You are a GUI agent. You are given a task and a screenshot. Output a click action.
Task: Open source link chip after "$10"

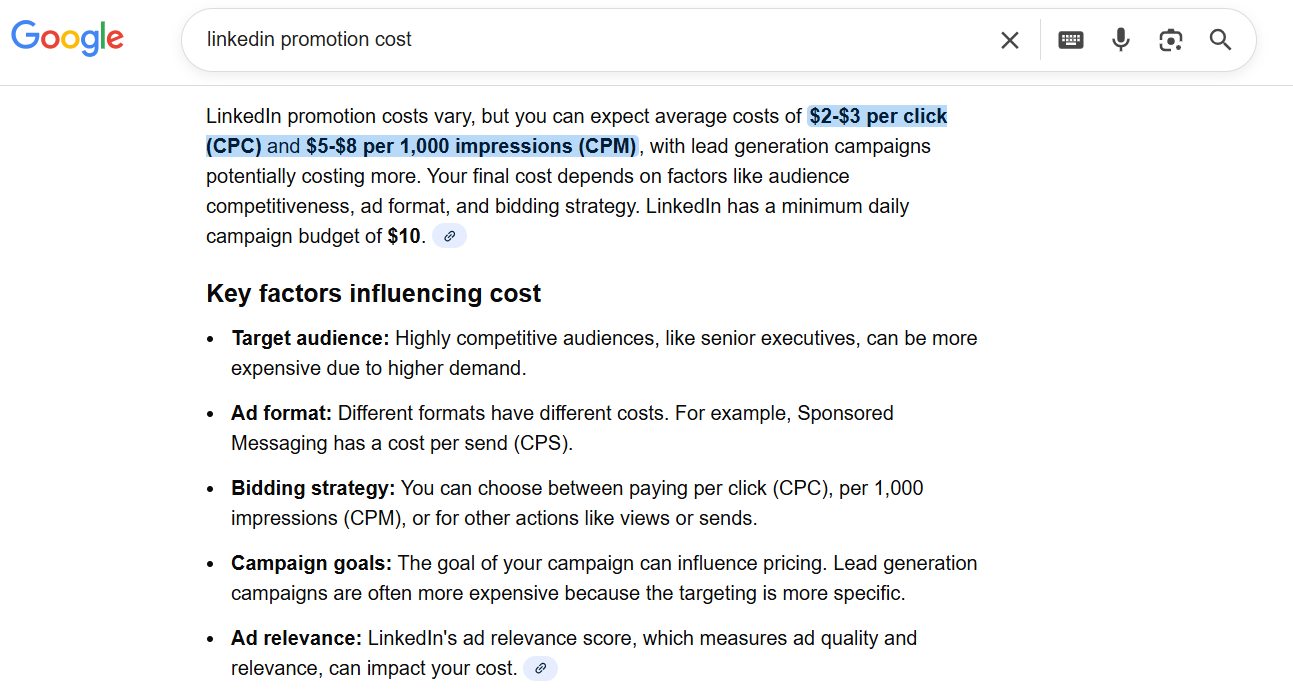pos(450,237)
